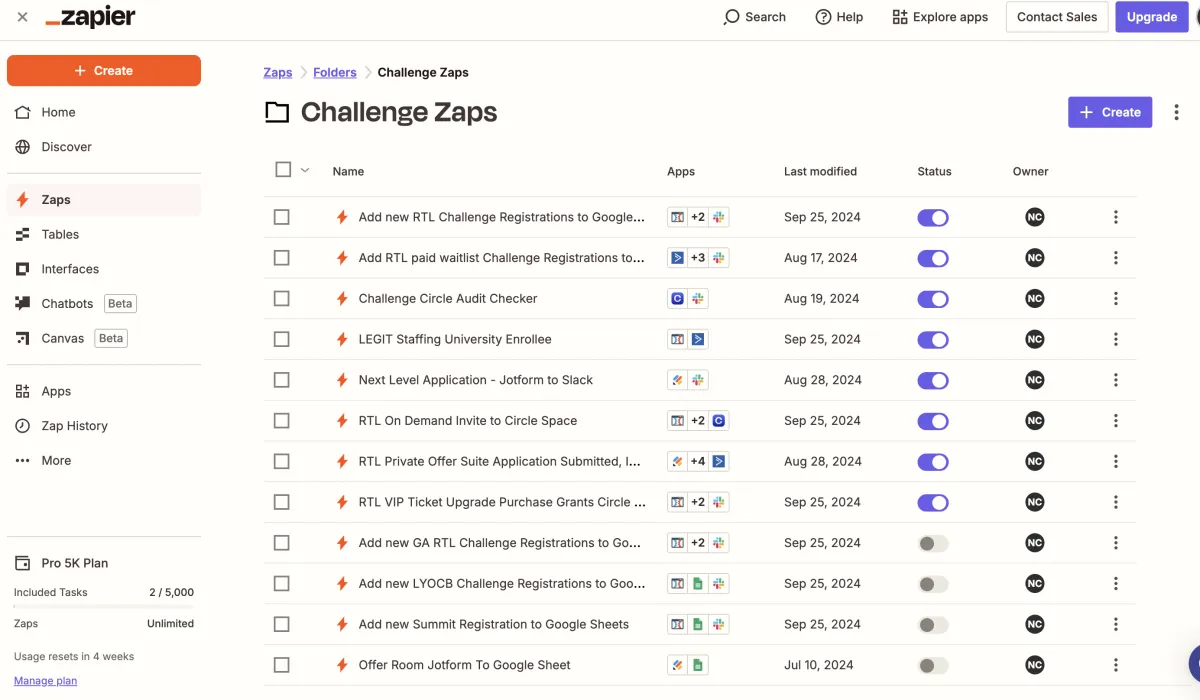Click the Zapier logo
The image size is (1200, 700).
[x=91, y=17]
